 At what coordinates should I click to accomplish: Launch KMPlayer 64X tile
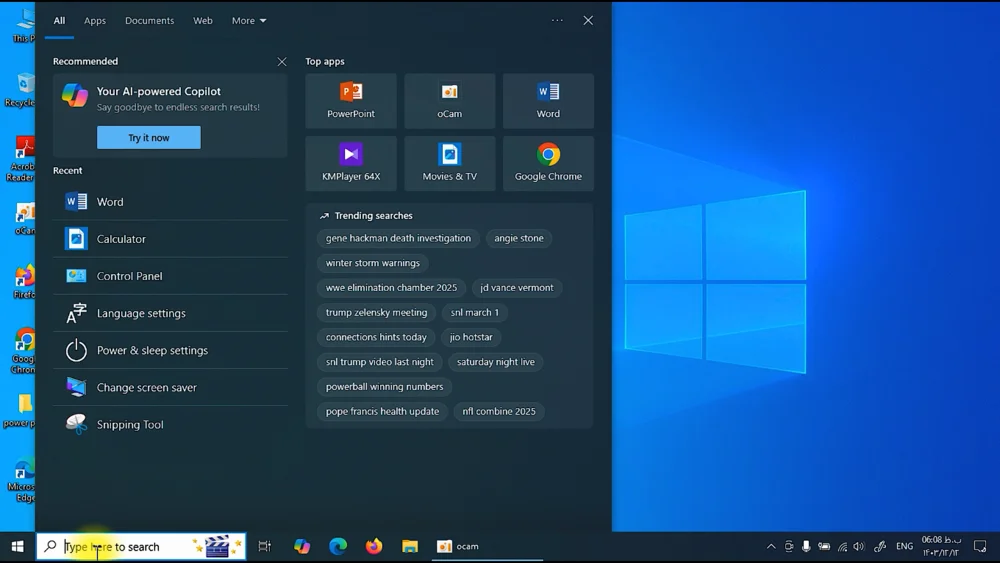coord(351,163)
